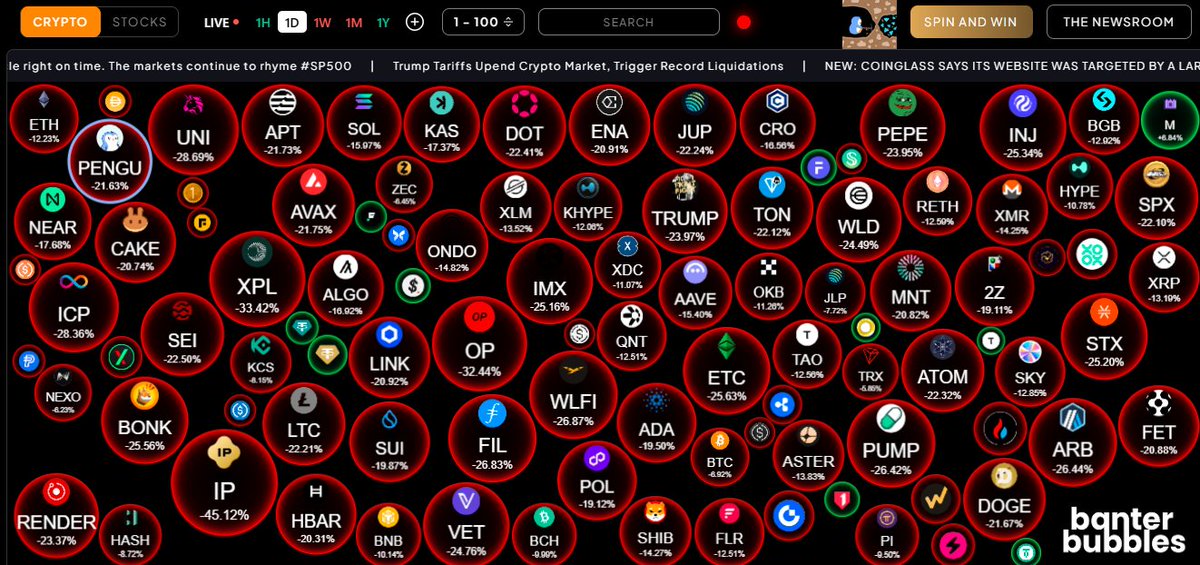Image resolution: width=1200 pixels, height=565 pixels.
Task: Select the PEPE bubble
Action: click(x=902, y=128)
